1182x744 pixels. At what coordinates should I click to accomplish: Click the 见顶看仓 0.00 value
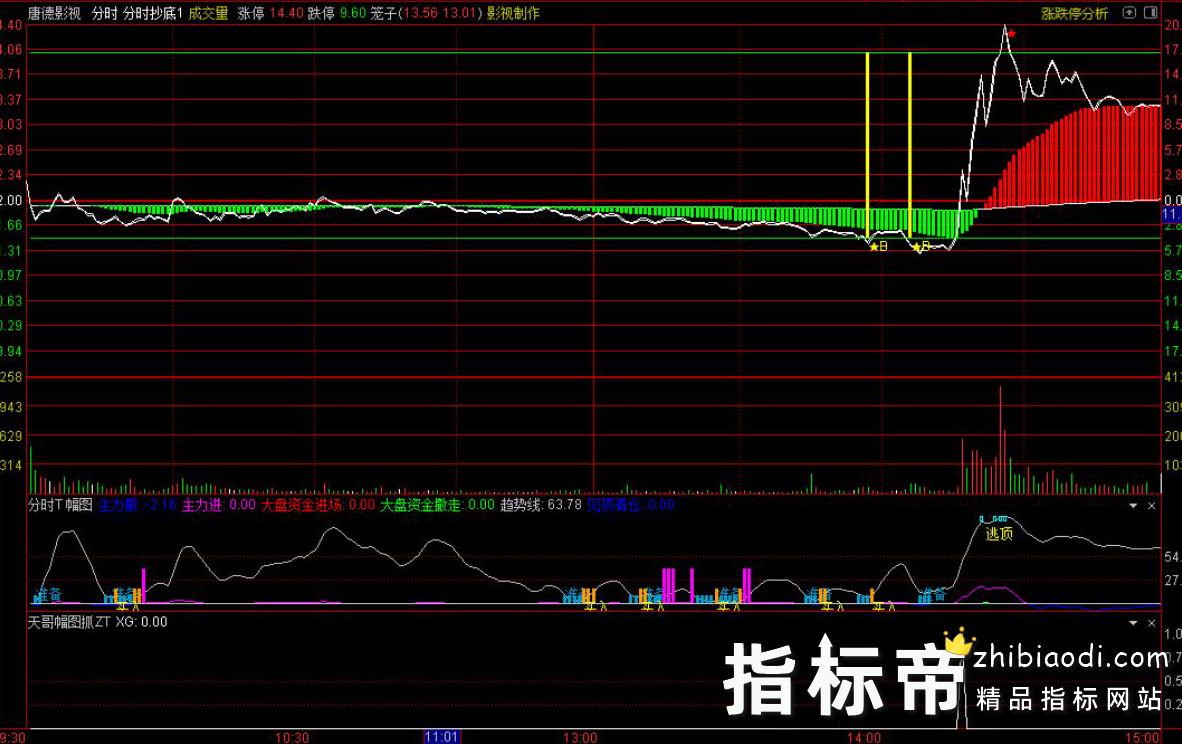click(631, 504)
